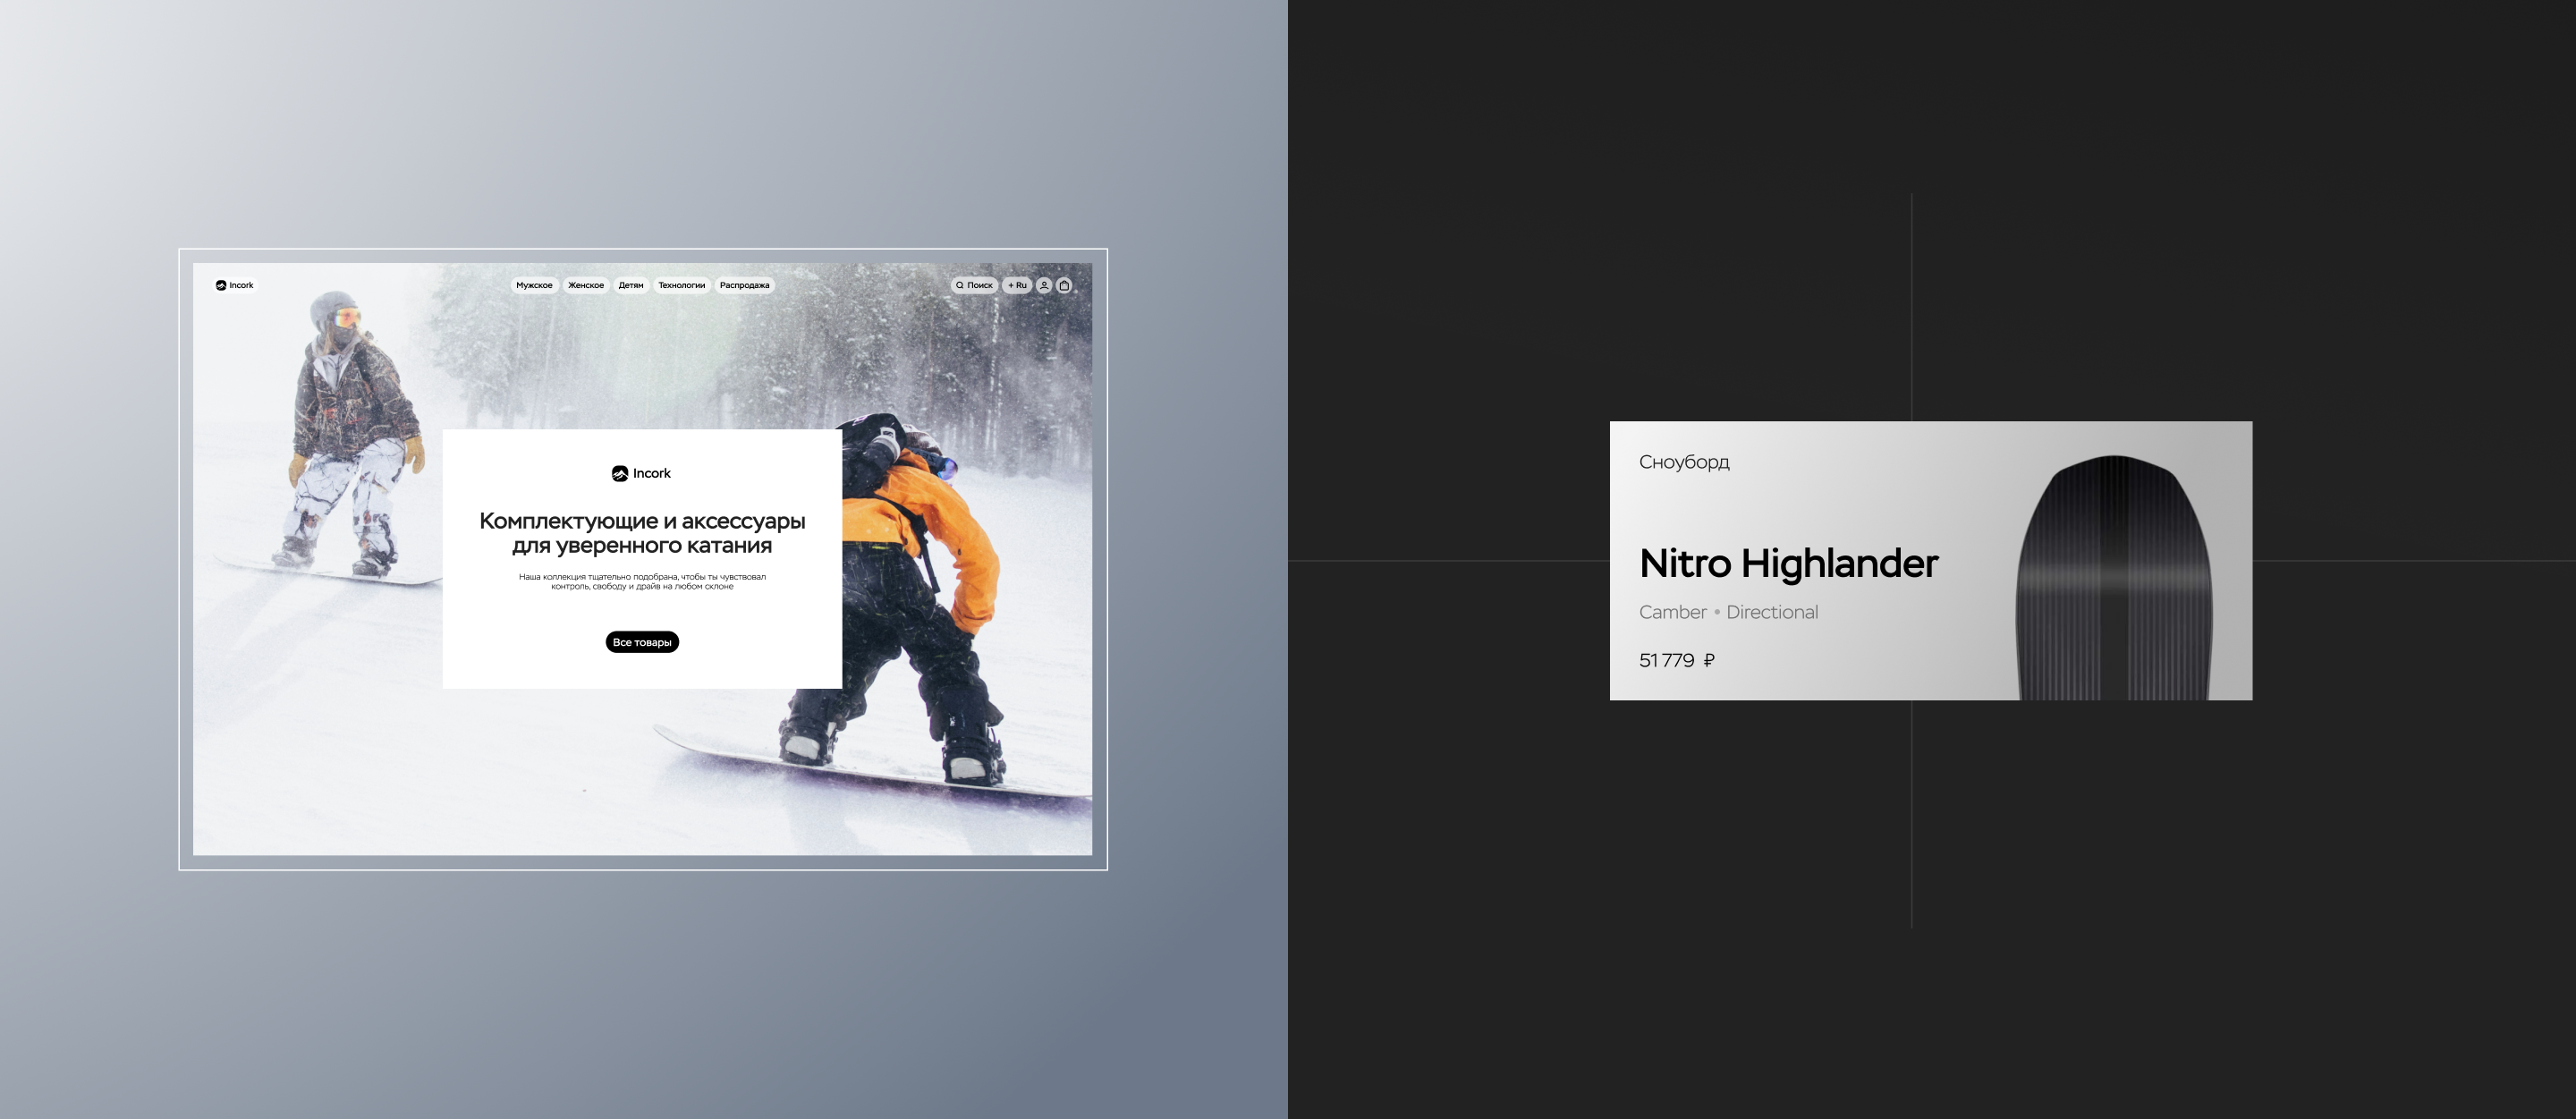Open the Мужское menu item
Image resolution: width=2576 pixels, height=1119 pixels.
click(x=534, y=285)
